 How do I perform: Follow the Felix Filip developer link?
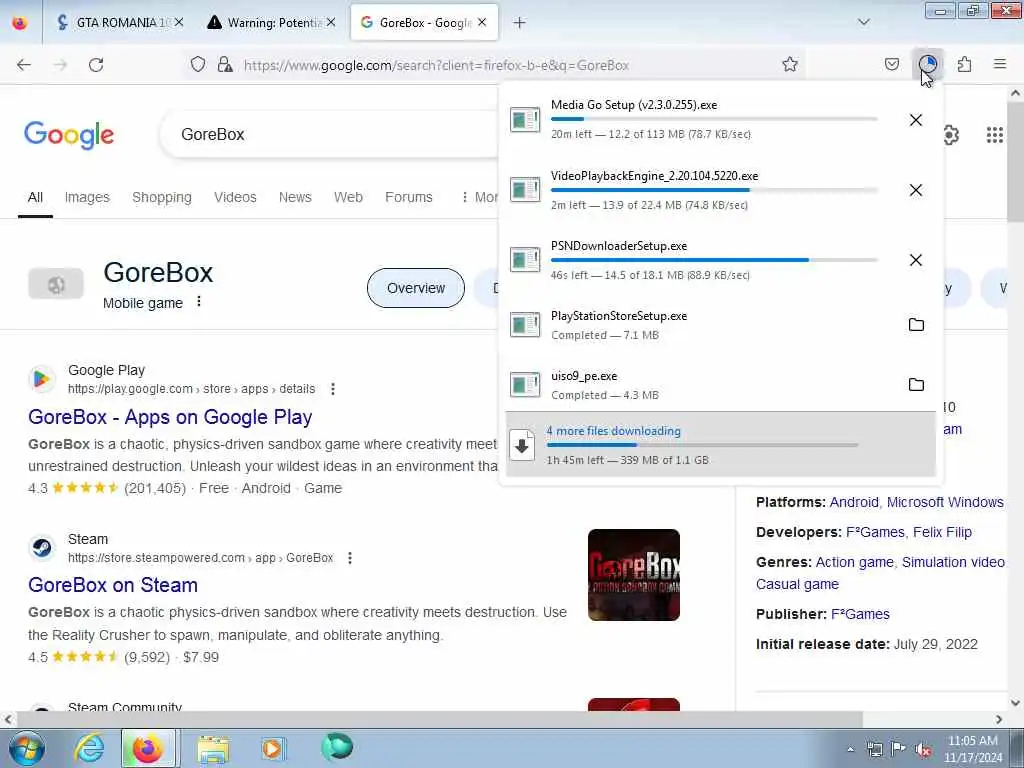[x=942, y=532]
